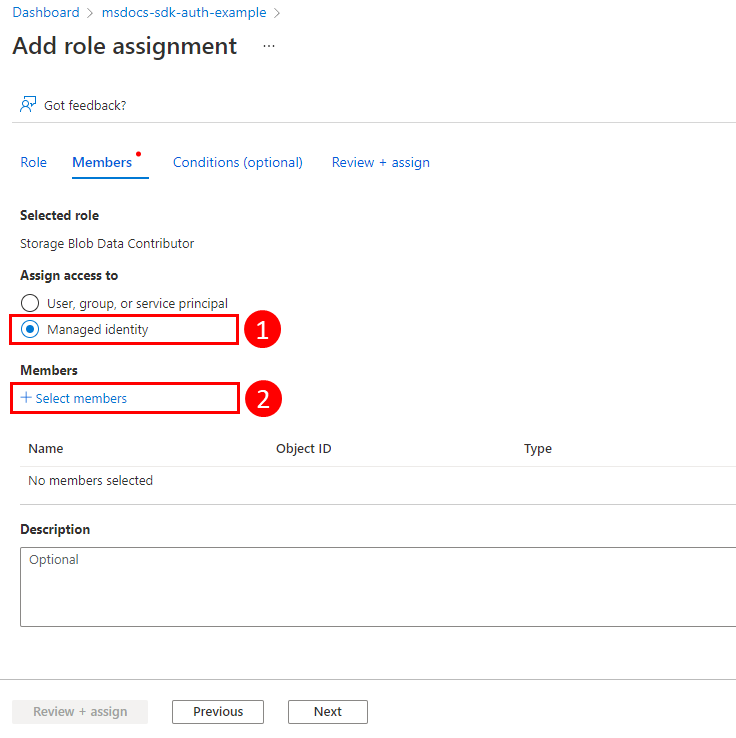
Task: Navigate to msdocs-sdk-auth-example breadcrumb
Action: pos(184,12)
